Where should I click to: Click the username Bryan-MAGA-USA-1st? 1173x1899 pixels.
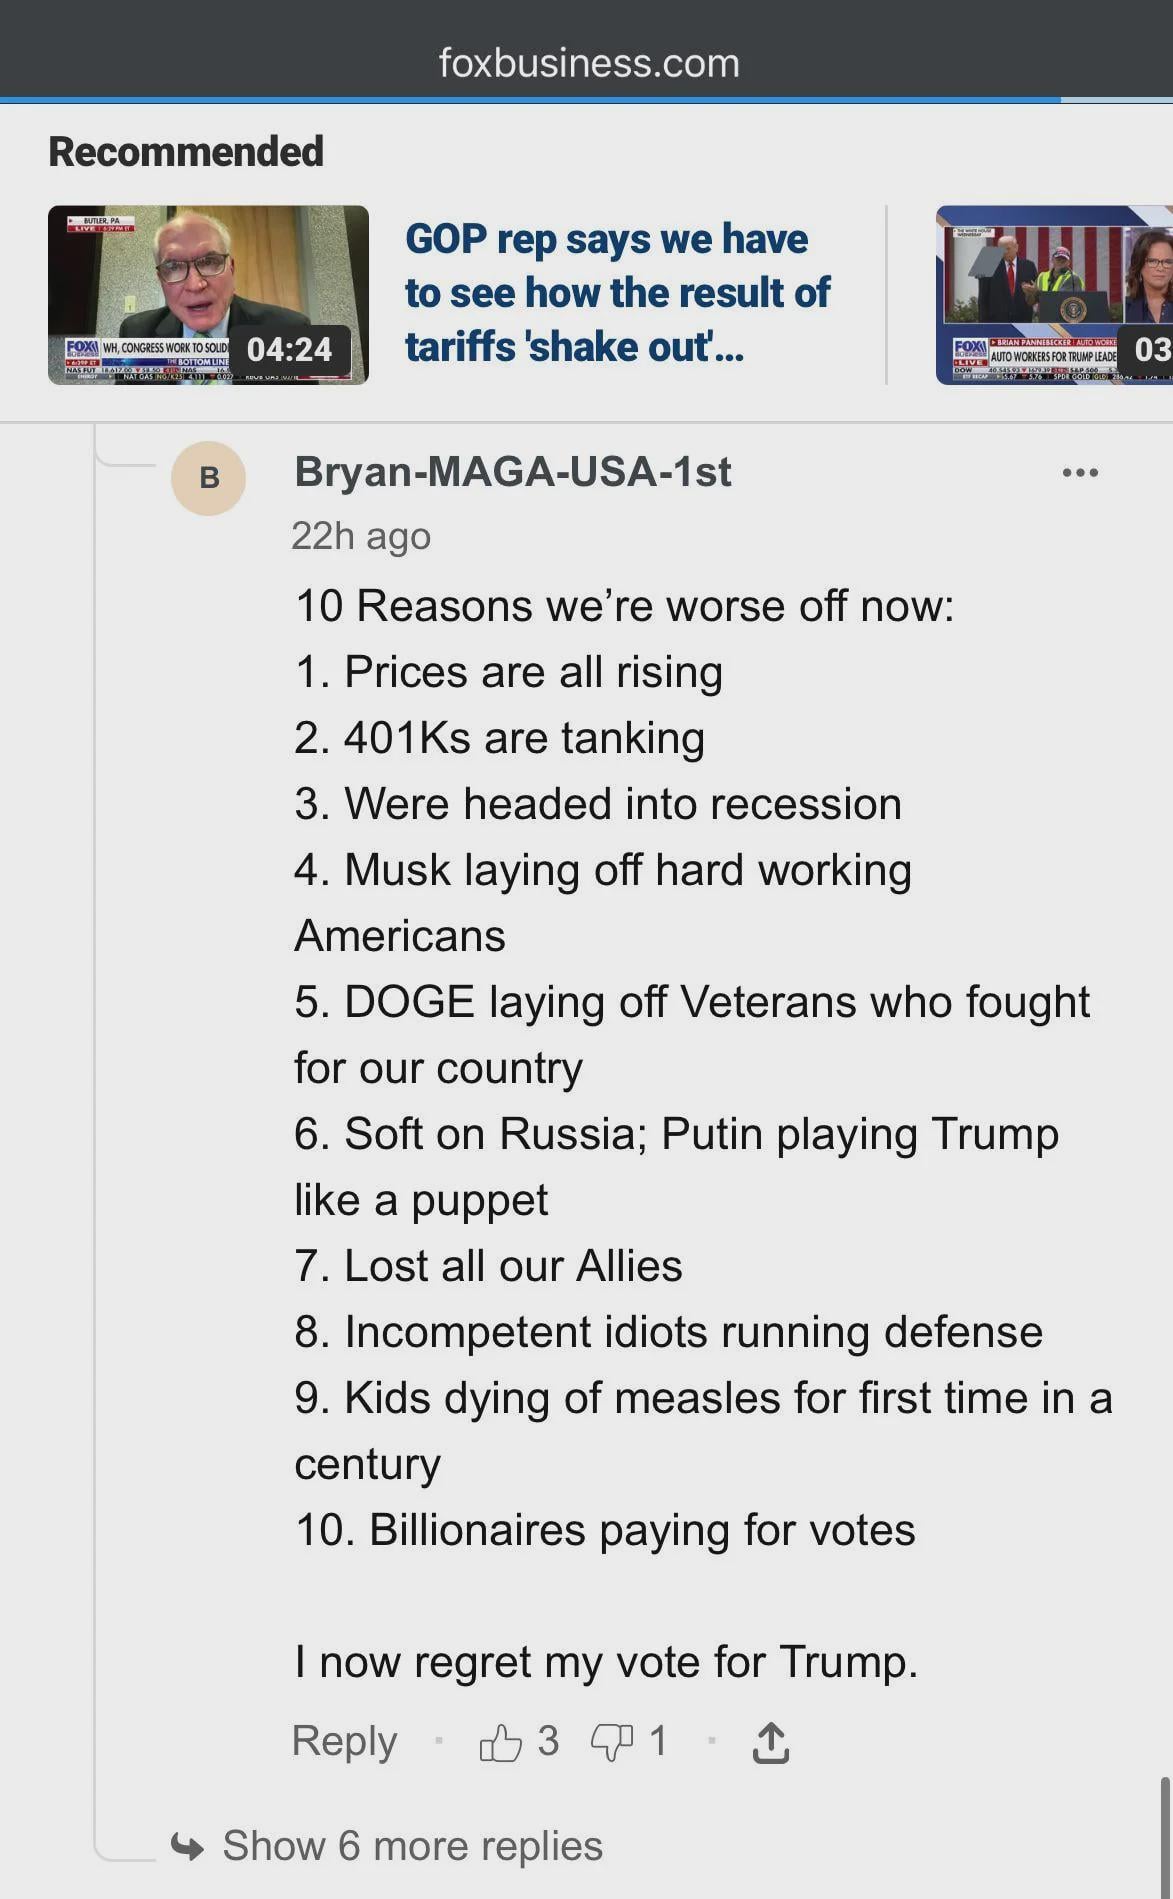coord(513,472)
